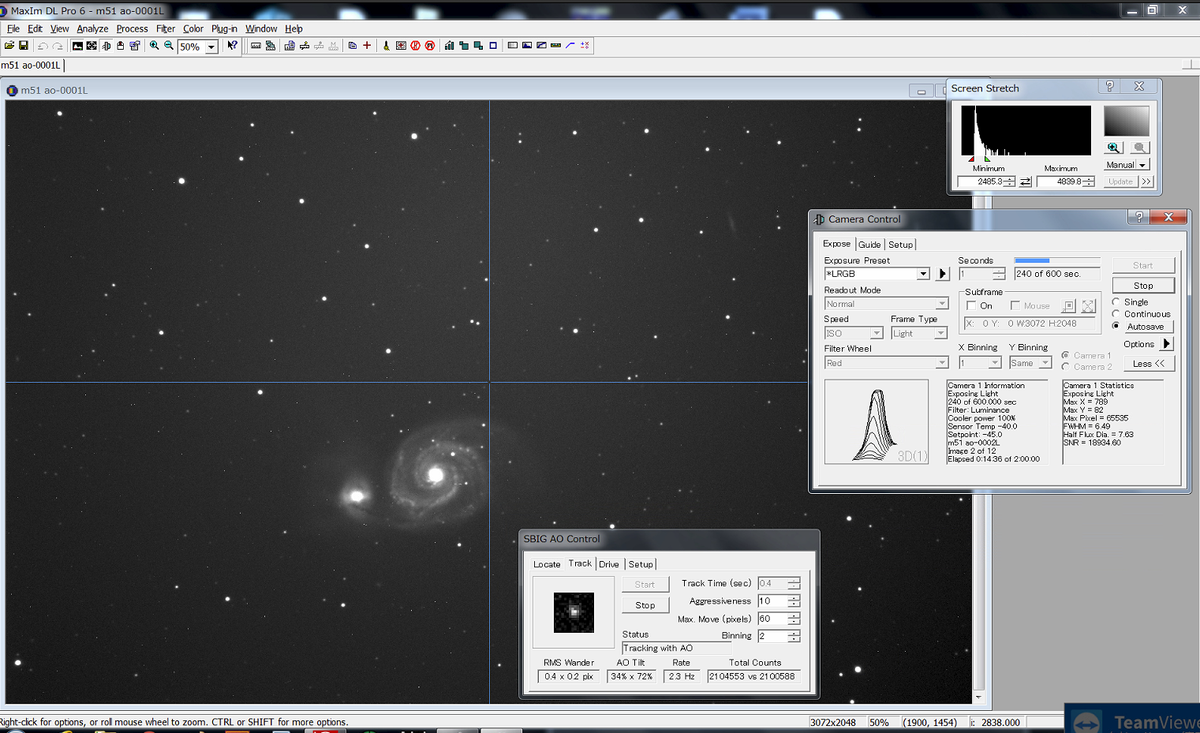
Task: Open the zoom level 50% dropdown
Action: (211, 47)
